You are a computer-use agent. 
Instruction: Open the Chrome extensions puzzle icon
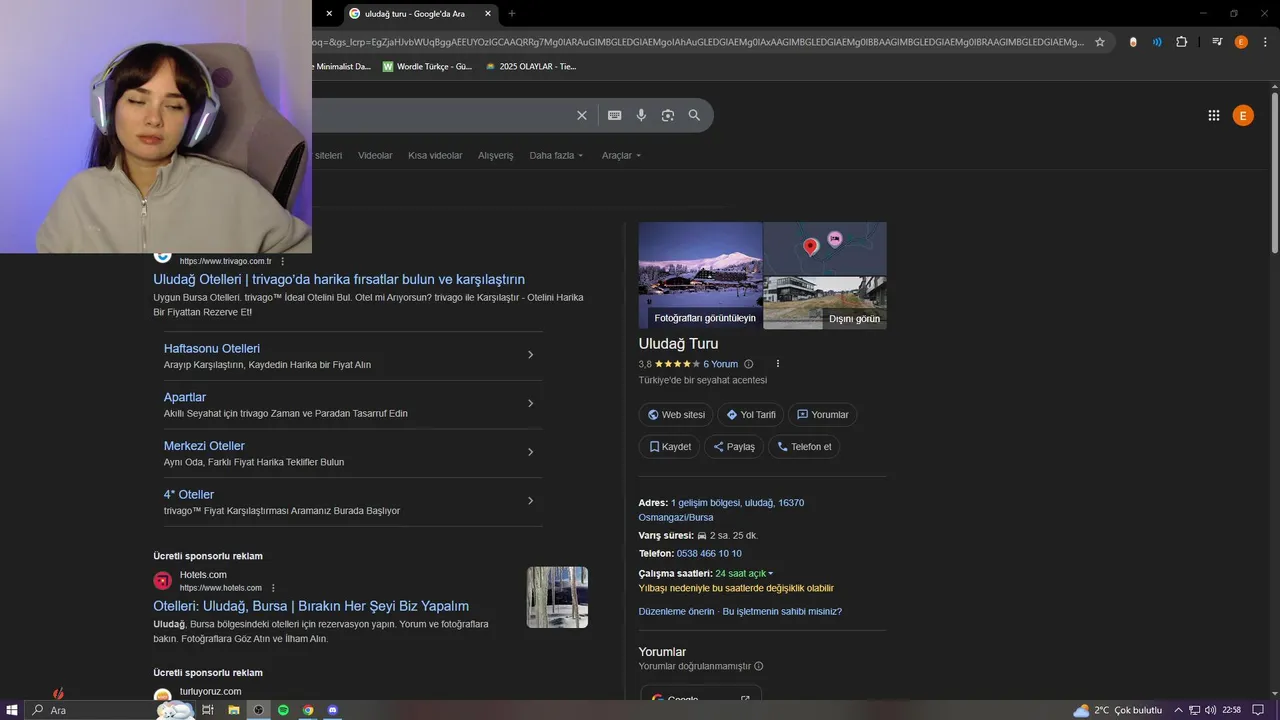(x=1182, y=42)
